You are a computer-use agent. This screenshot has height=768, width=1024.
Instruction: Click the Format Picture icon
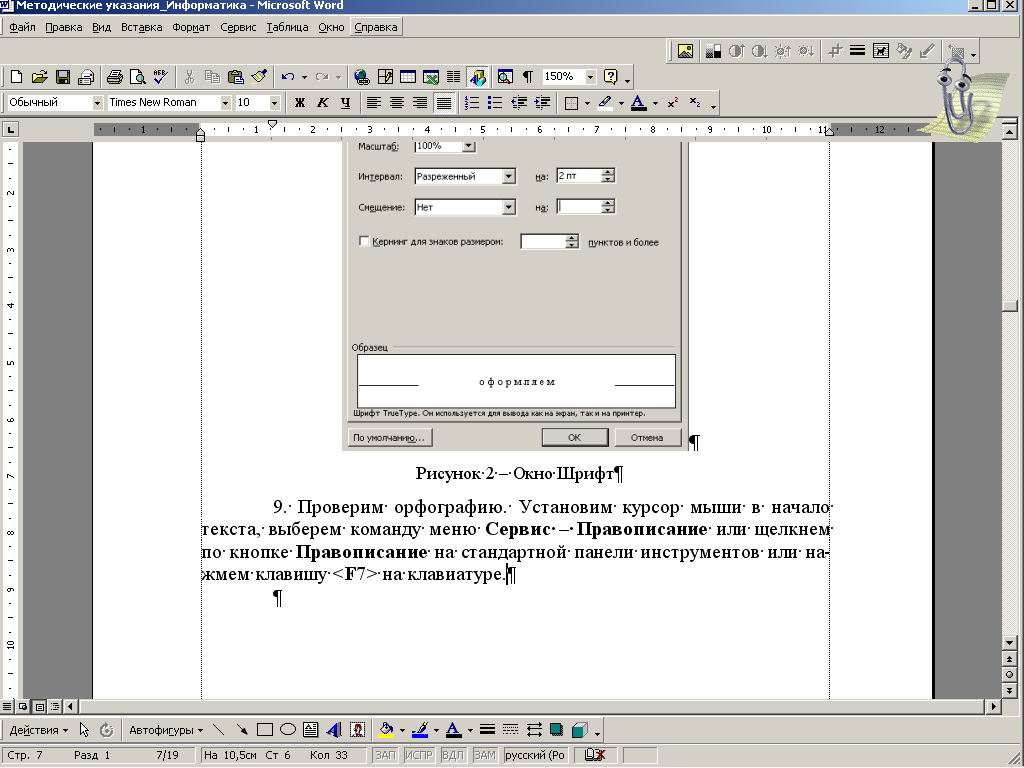904,51
